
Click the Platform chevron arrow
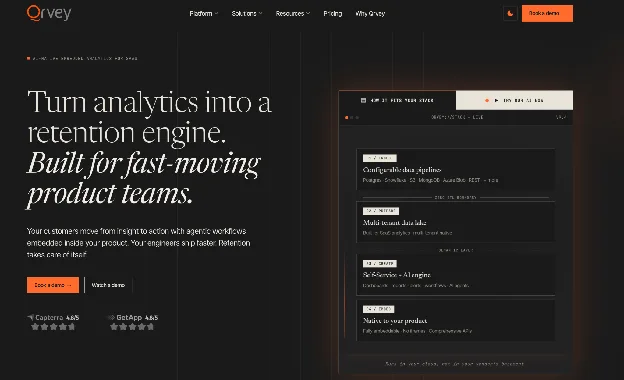(x=216, y=14)
